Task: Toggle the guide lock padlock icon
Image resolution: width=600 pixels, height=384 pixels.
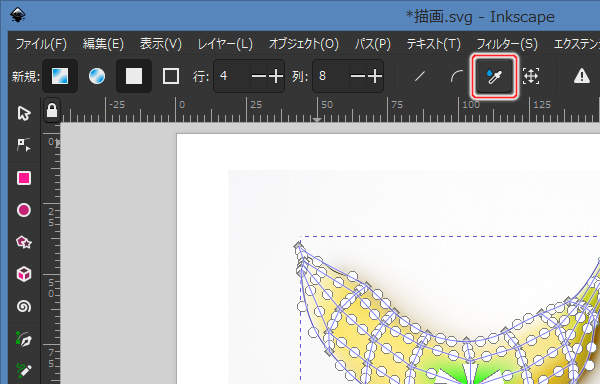Action: [52, 110]
